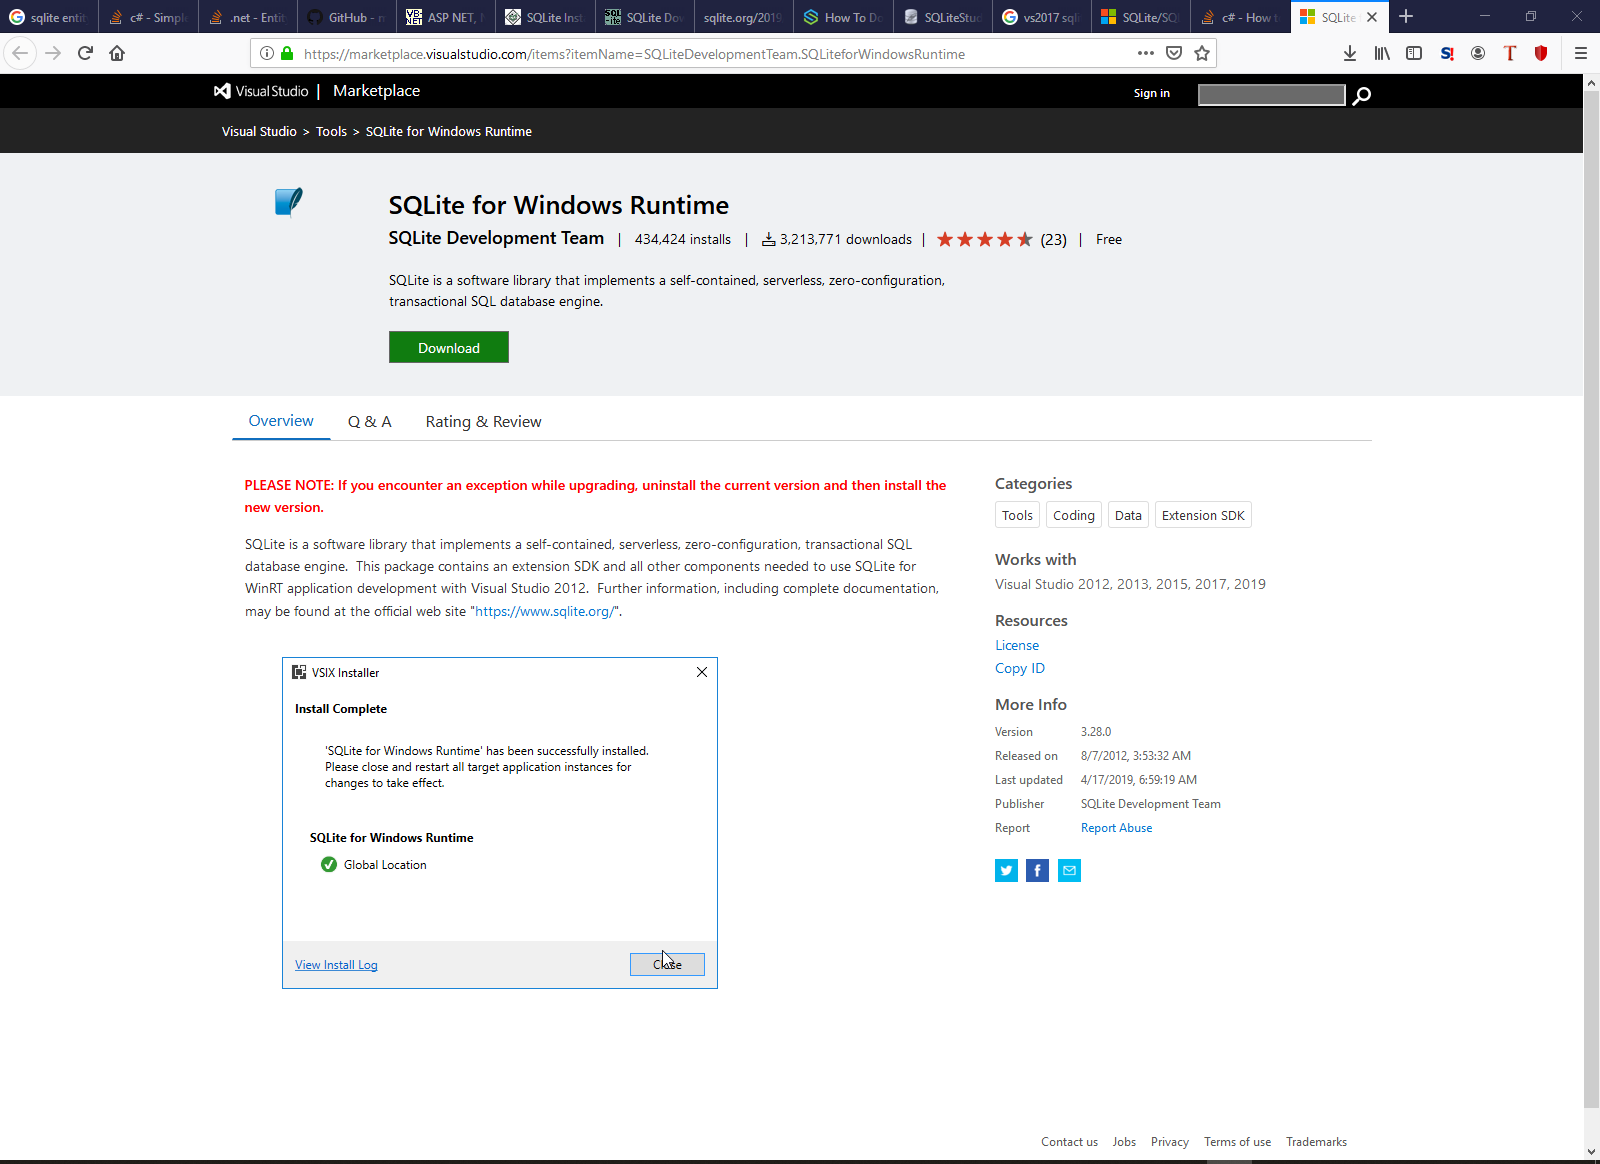Click the green Download button

click(449, 347)
